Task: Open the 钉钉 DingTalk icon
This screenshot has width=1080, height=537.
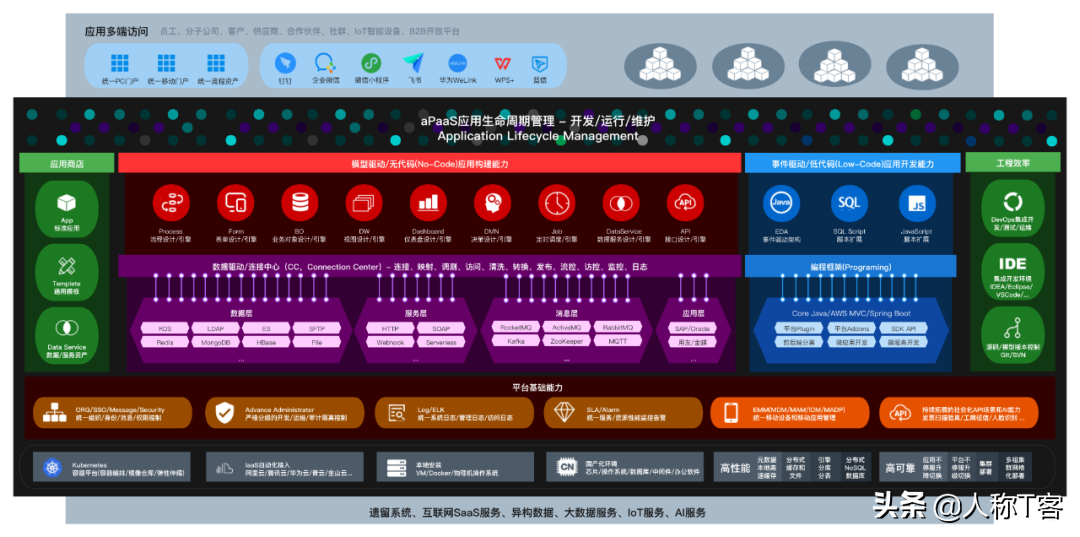Action: pyautogui.click(x=285, y=63)
